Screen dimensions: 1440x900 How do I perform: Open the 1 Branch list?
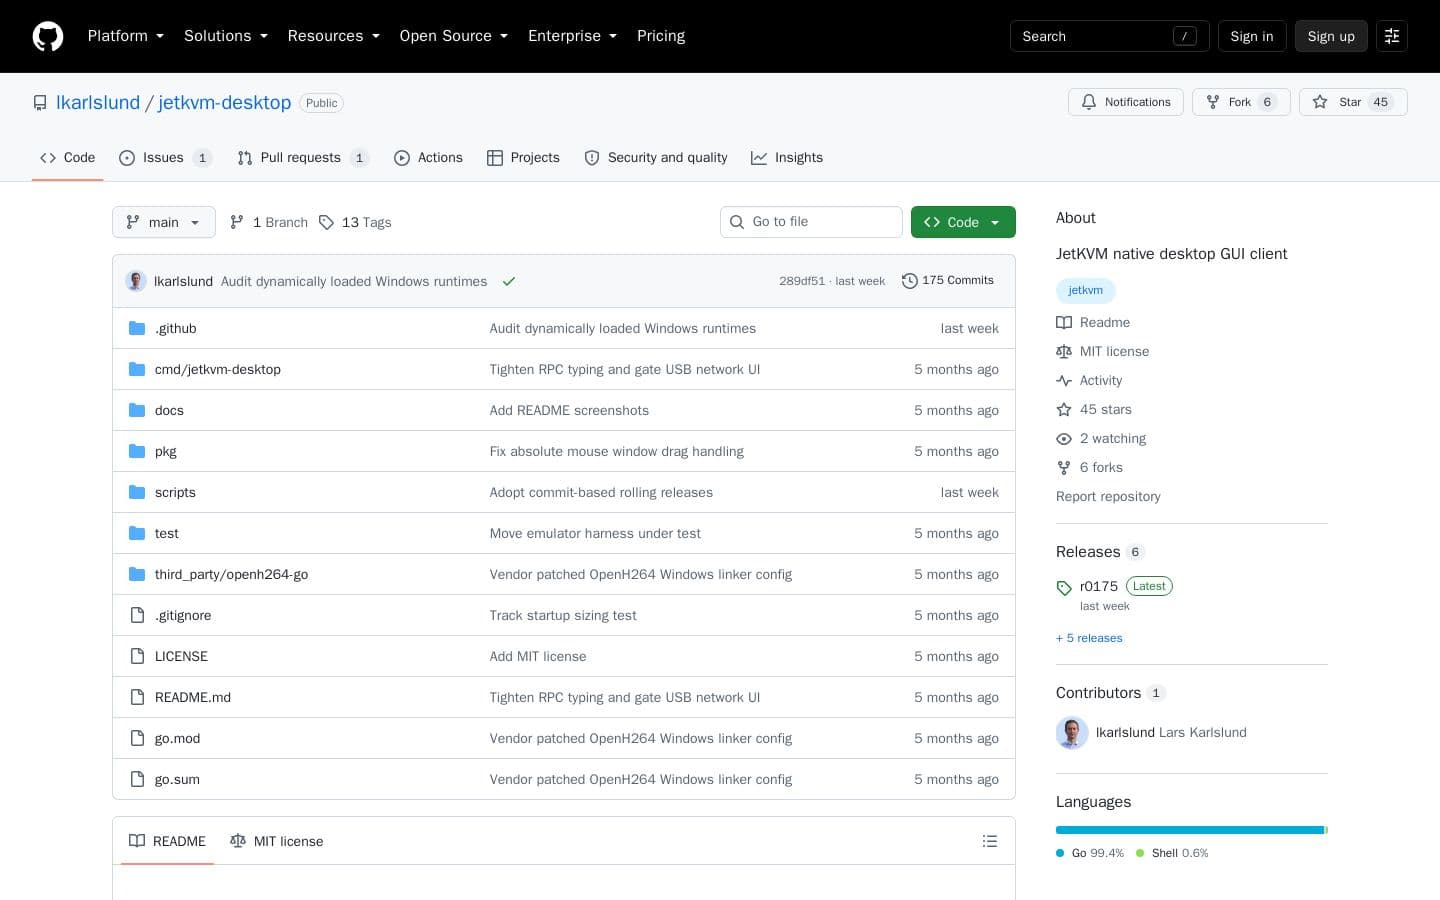coord(269,222)
